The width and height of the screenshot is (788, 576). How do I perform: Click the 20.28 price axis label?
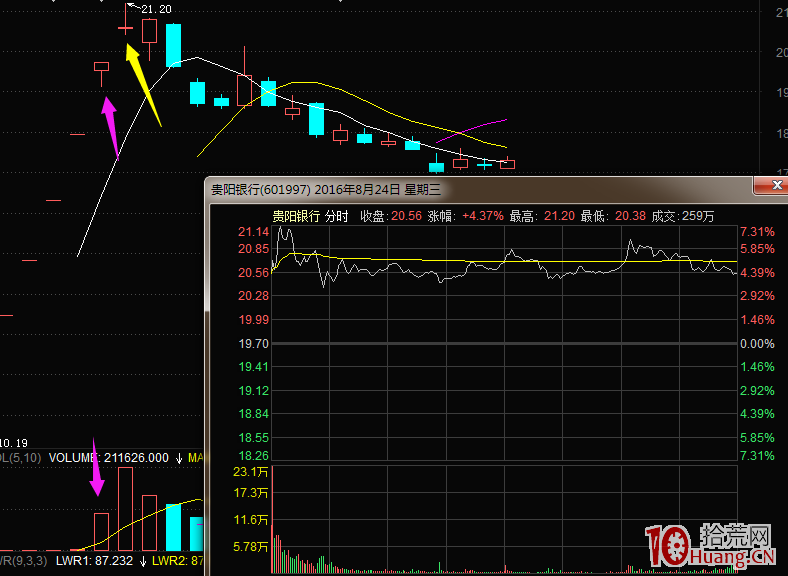(x=253, y=296)
